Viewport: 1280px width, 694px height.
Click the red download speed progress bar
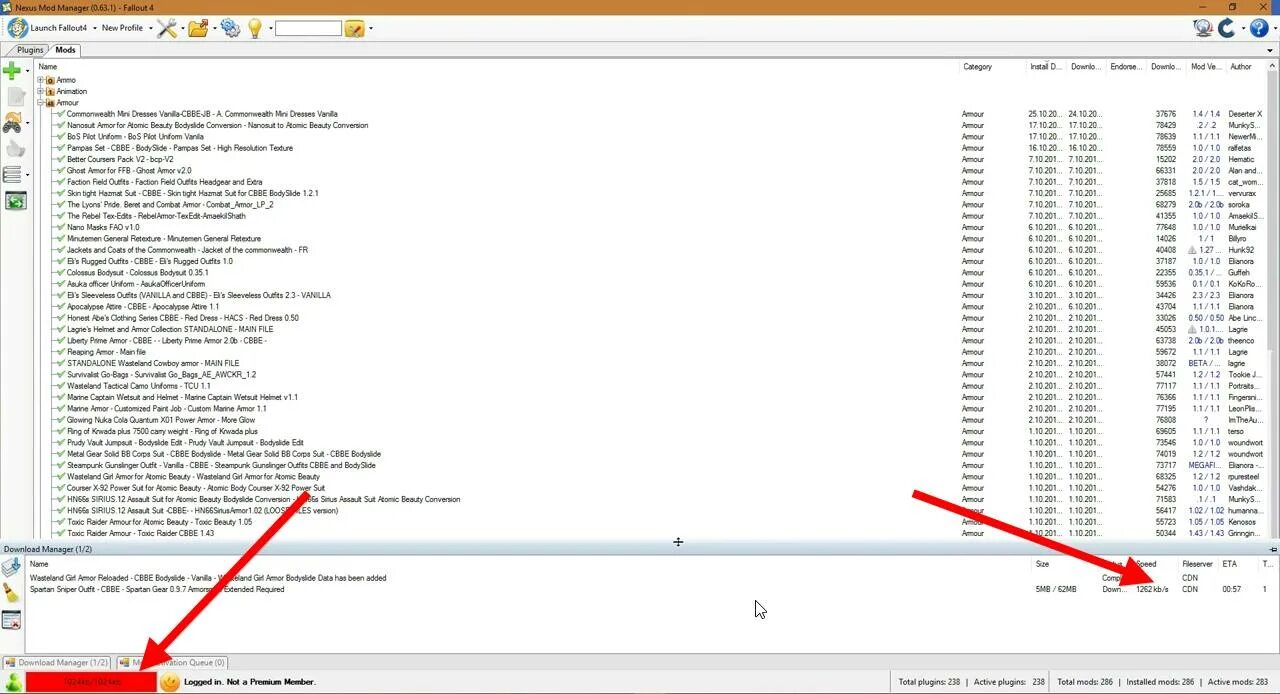[91, 682]
